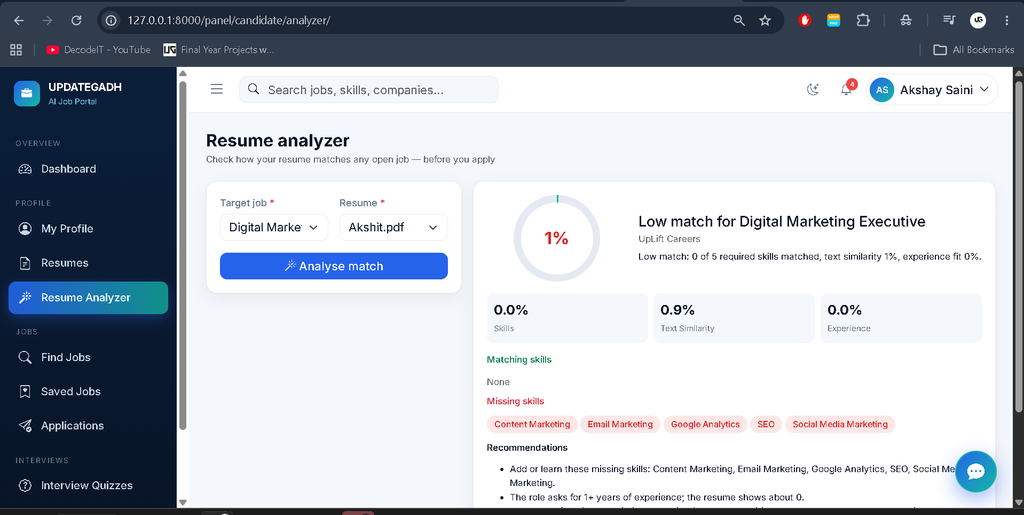Click the Recommendations heading
This screenshot has height=515, width=1024.
click(527, 448)
